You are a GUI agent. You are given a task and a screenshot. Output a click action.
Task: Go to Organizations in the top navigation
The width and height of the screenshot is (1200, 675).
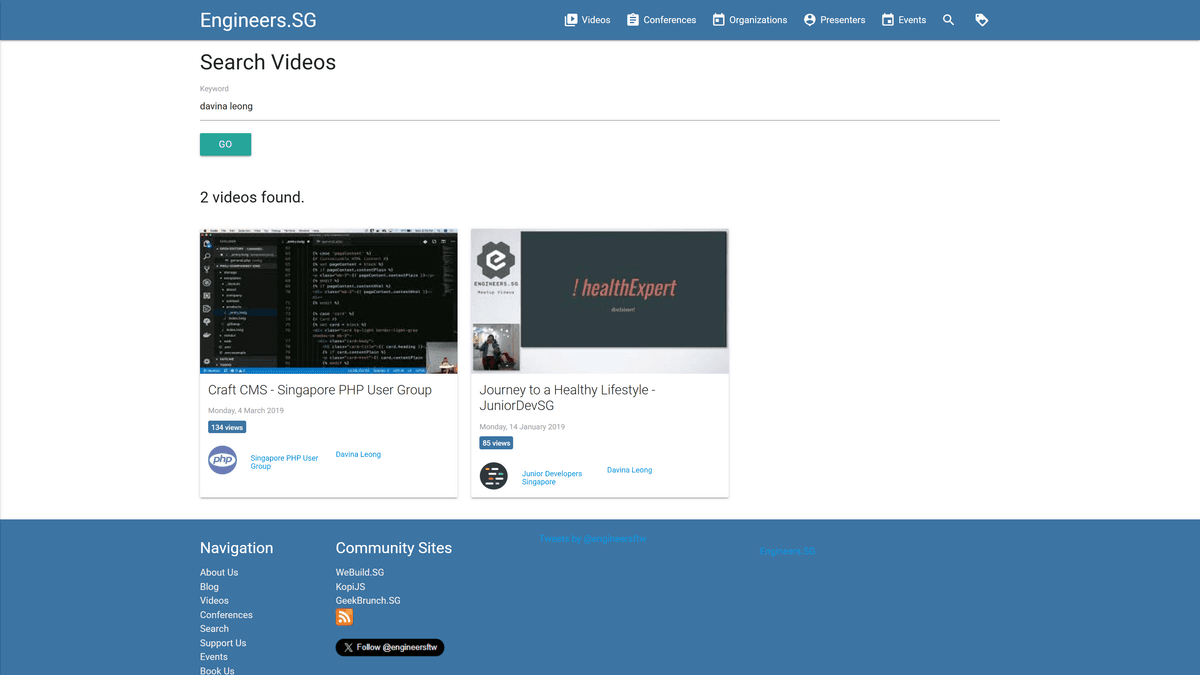click(749, 20)
